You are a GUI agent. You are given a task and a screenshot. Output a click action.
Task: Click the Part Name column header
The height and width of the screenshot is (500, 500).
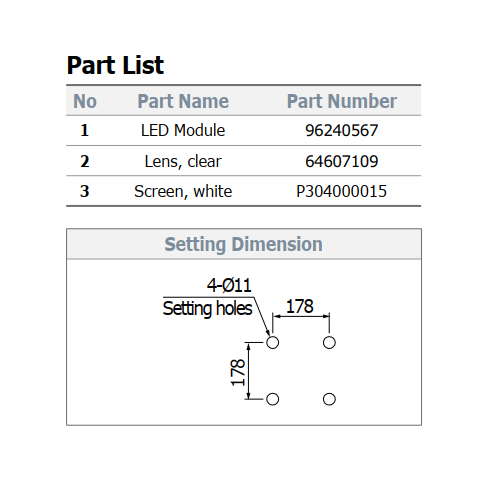183,101
